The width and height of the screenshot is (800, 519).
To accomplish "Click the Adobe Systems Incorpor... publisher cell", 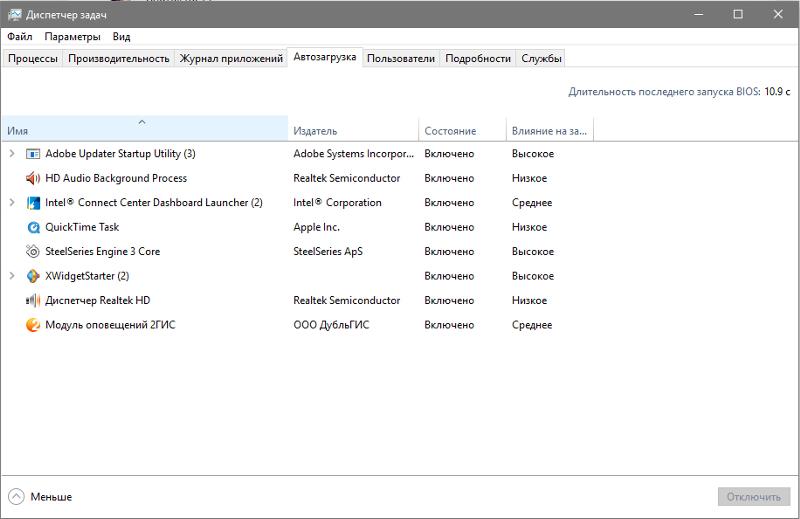I will [353, 154].
